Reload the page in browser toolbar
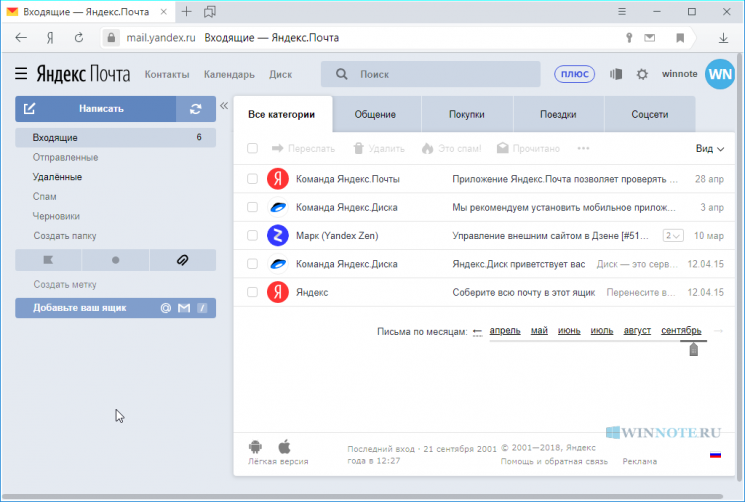 (x=79, y=38)
